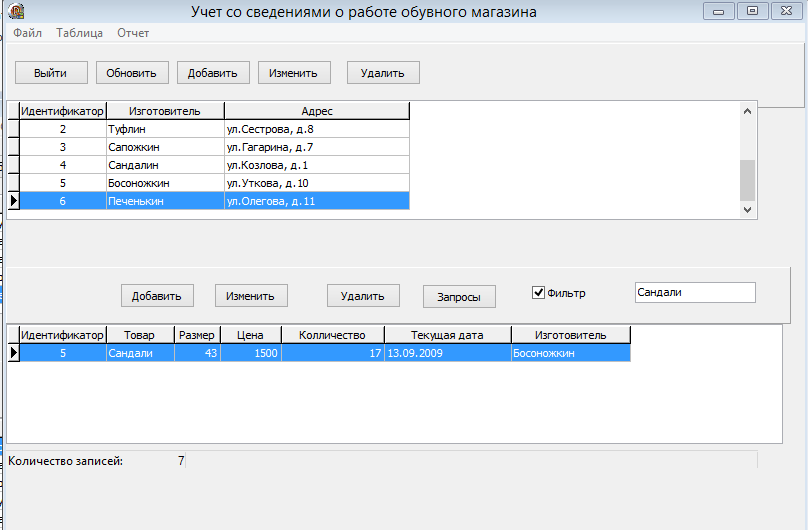Click scroll up arrow of manufacturers grid
The height and width of the screenshot is (530, 808).
pos(748,111)
